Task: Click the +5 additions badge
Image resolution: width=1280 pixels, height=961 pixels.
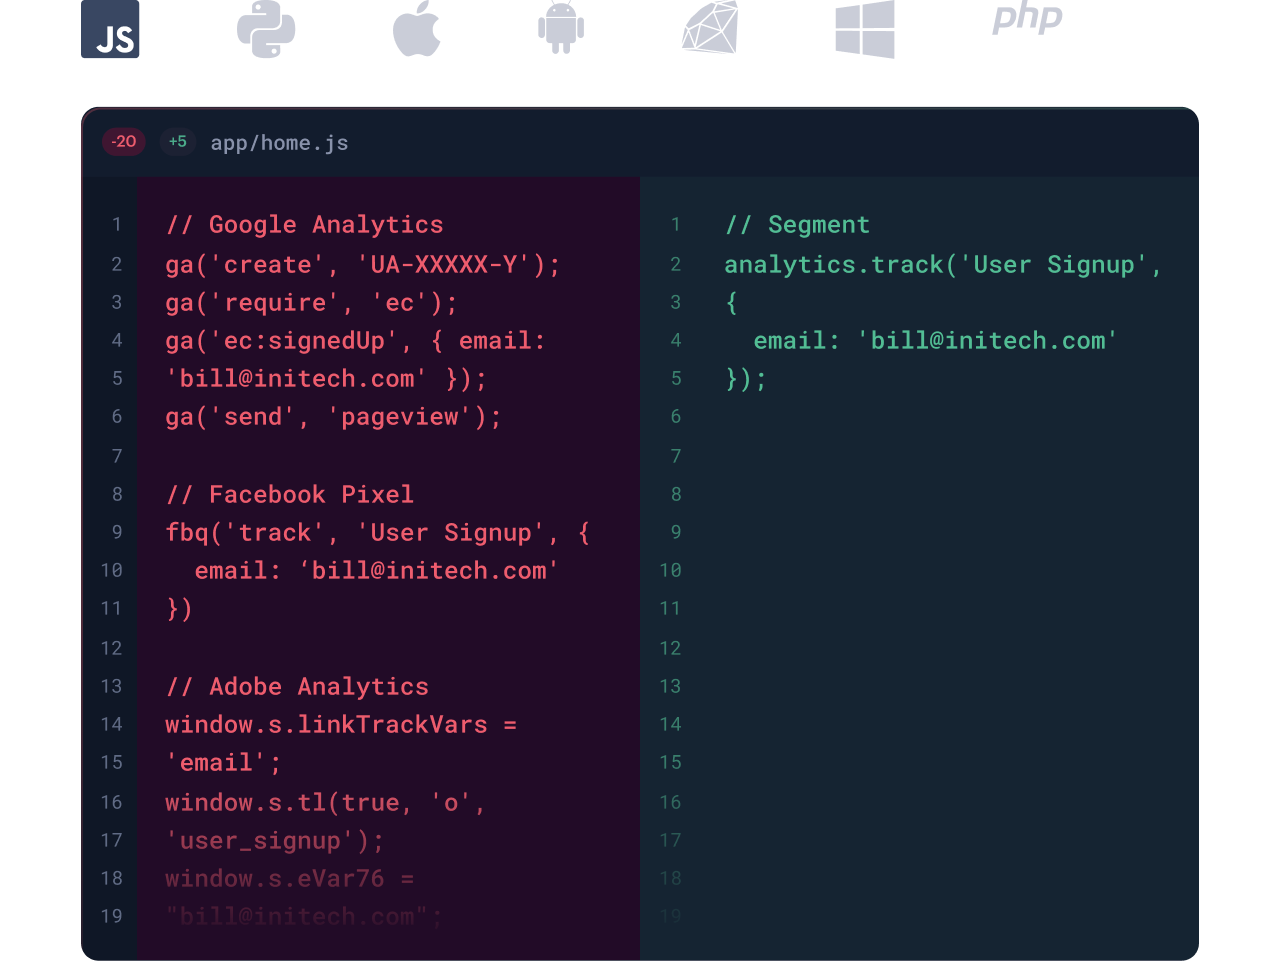Action: pos(177,142)
